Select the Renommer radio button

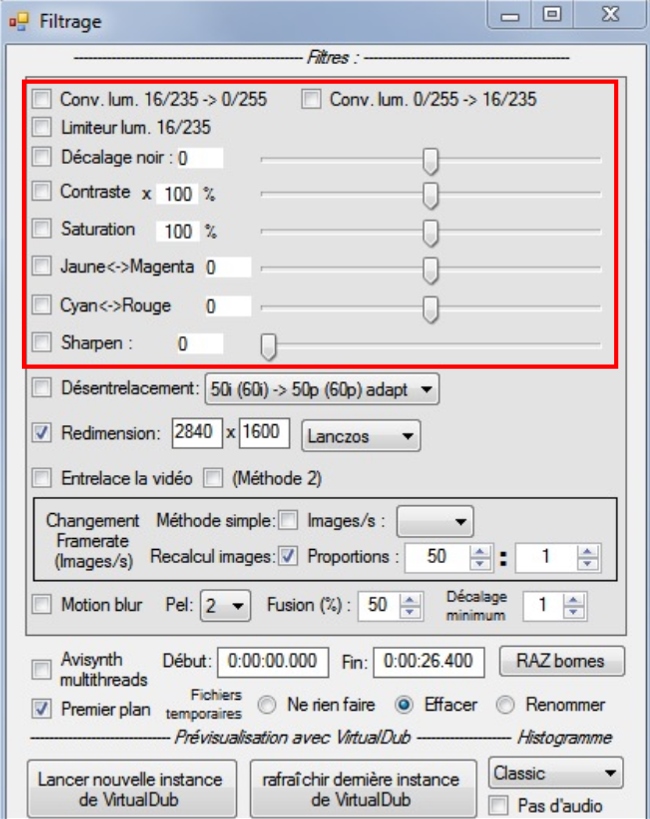point(505,705)
